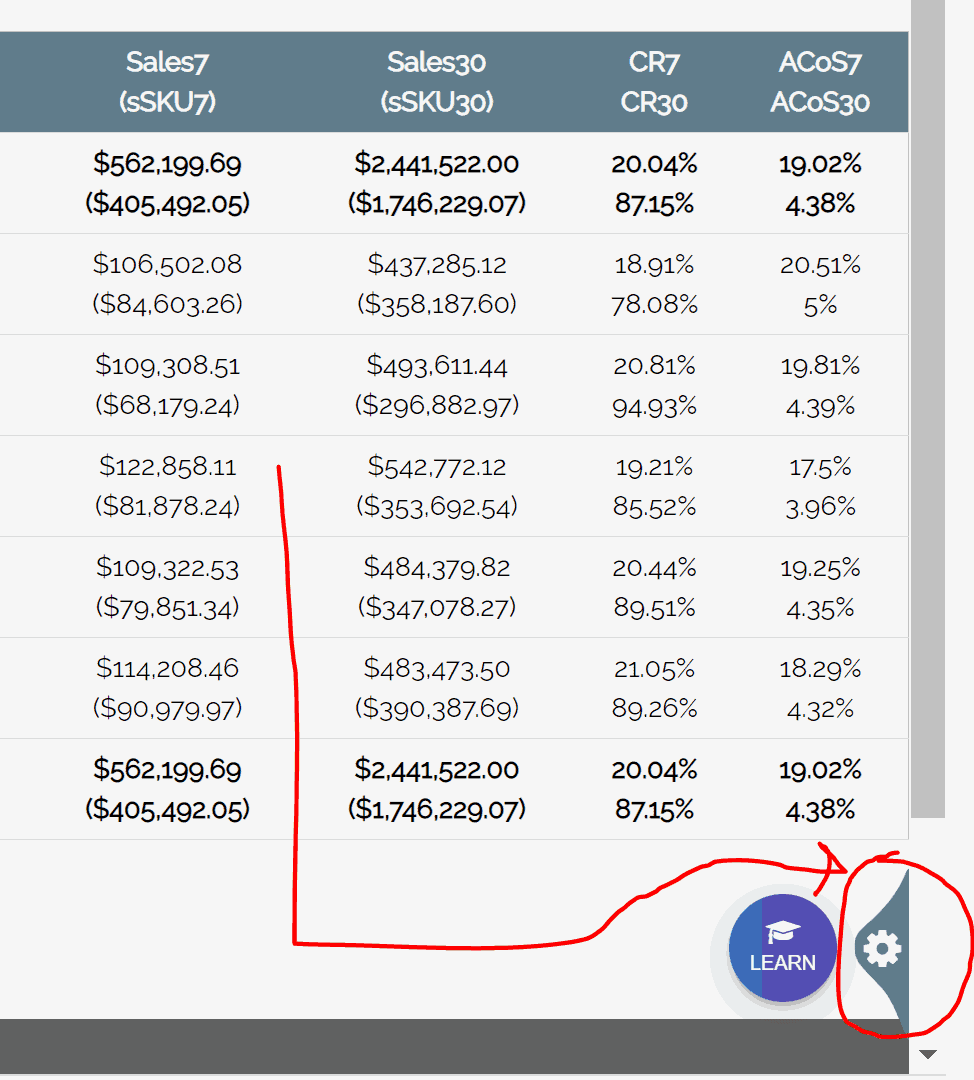
Task: Sort by the Sales7 (sSKU7) column header
Action: [166, 81]
